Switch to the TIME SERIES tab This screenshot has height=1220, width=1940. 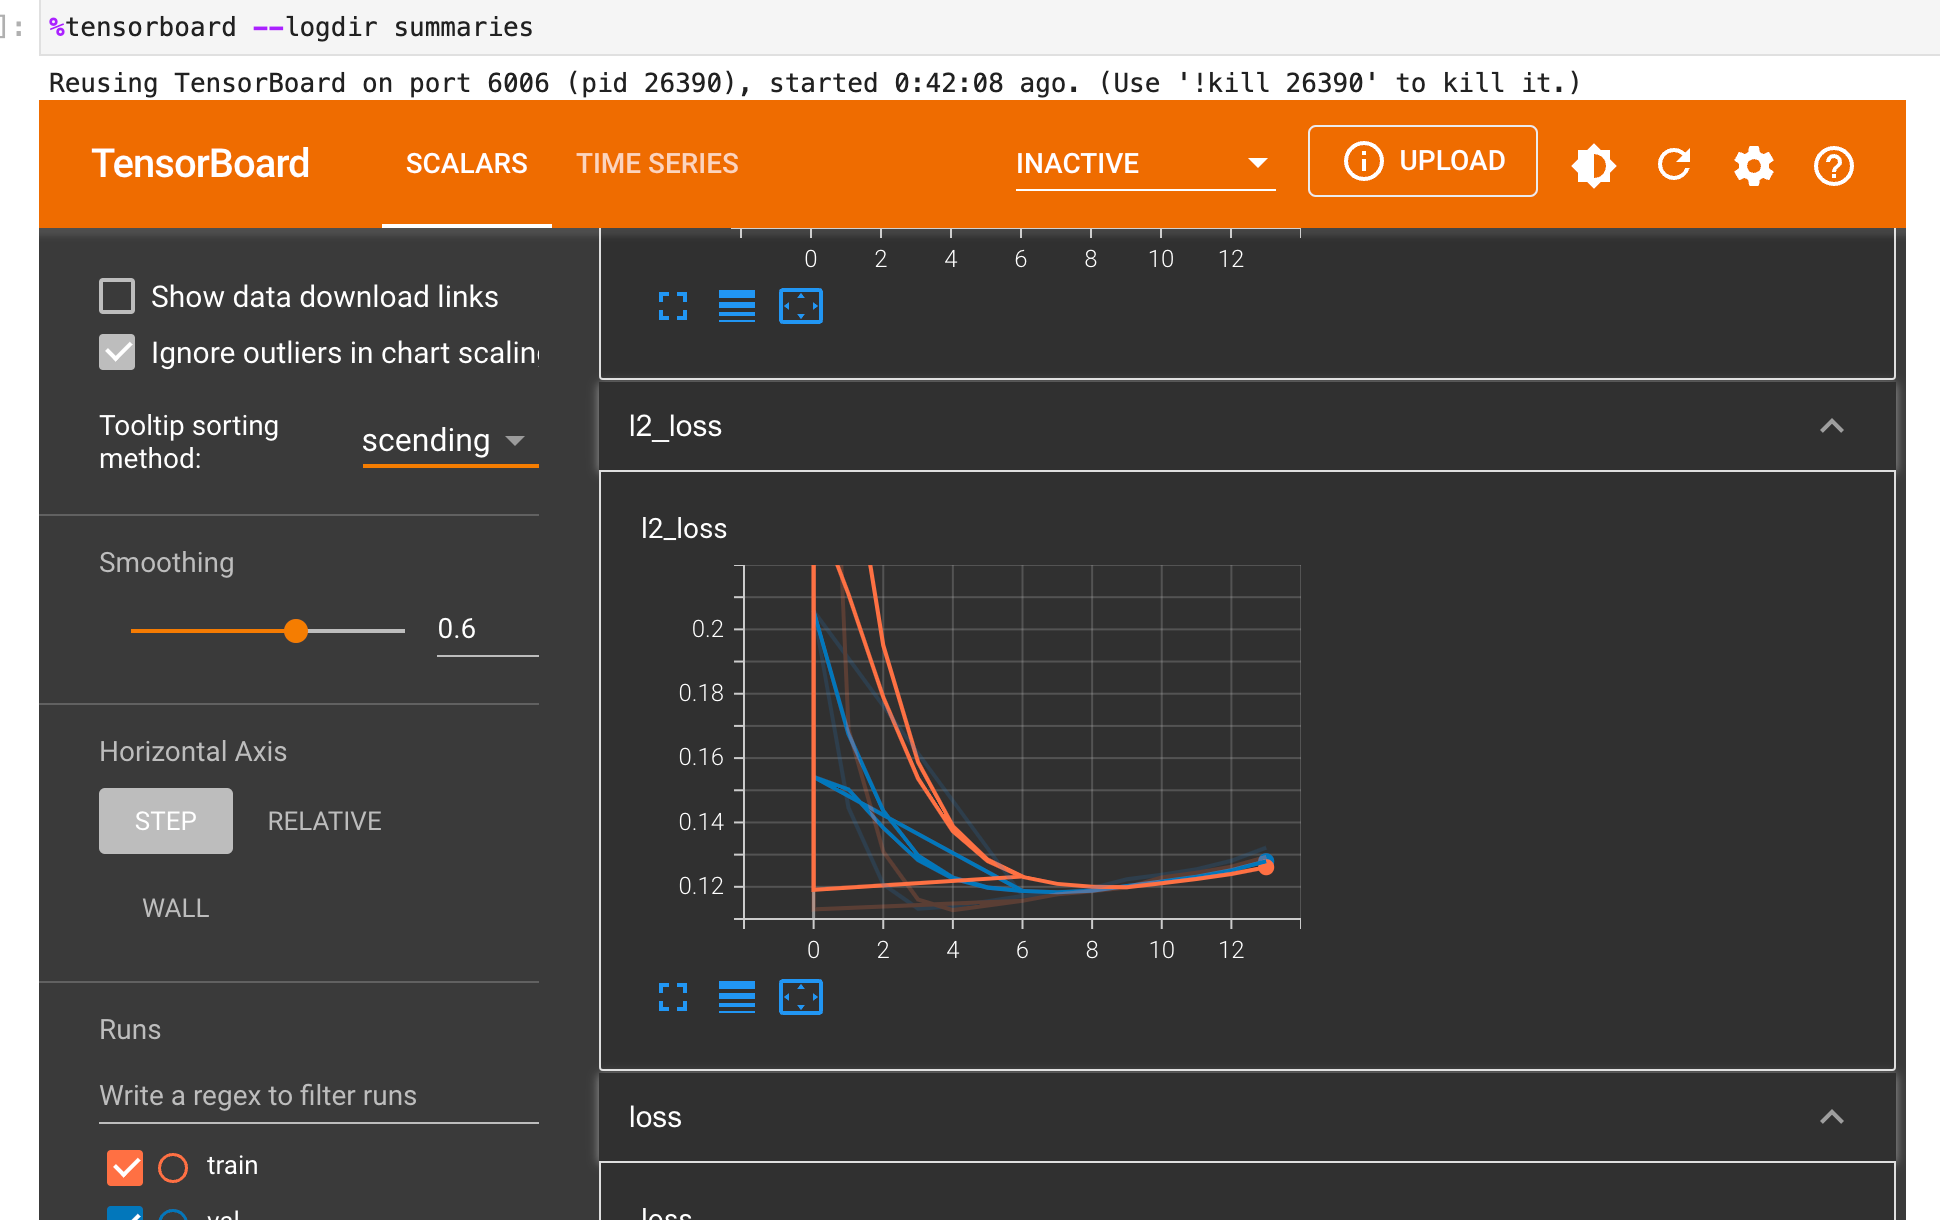pyautogui.click(x=657, y=164)
